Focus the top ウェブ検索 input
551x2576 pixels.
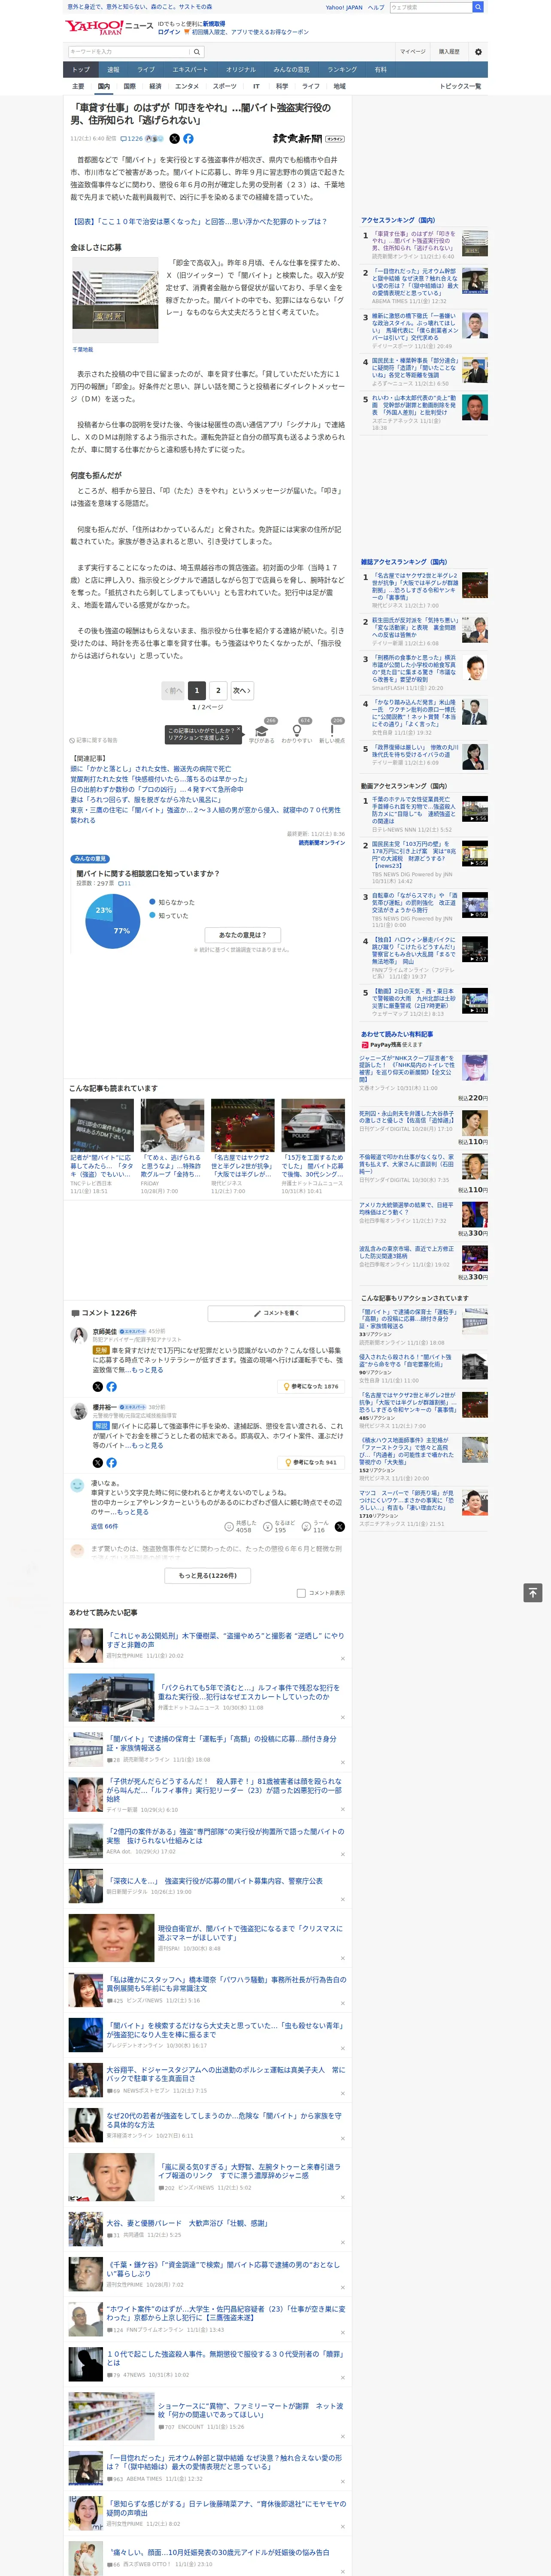tap(431, 7)
